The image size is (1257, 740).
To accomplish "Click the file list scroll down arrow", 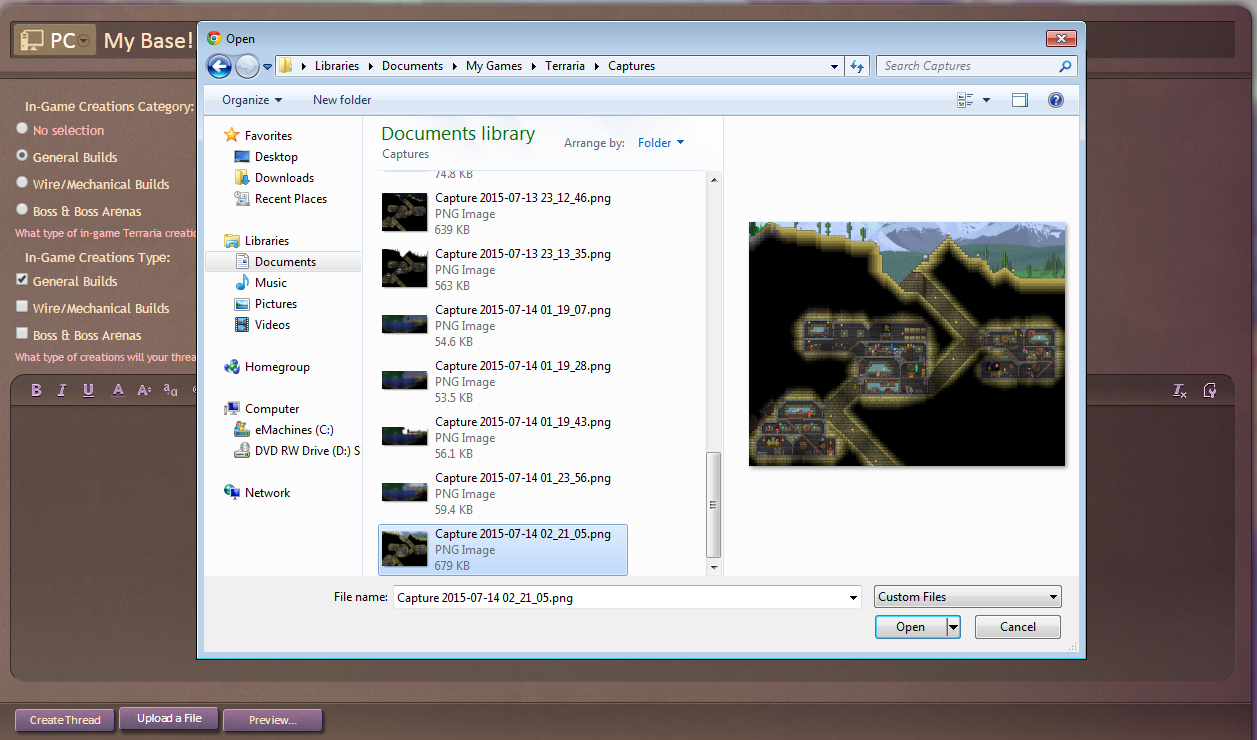I will [x=713, y=567].
